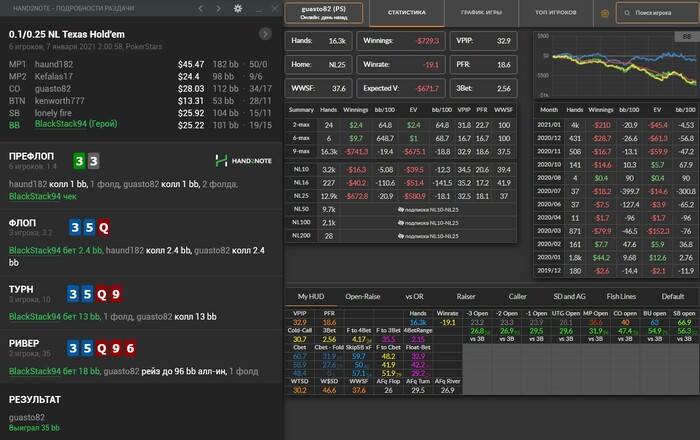Click the 6 card on the river
The height and width of the screenshot is (440, 700).
click(x=130, y=348)
